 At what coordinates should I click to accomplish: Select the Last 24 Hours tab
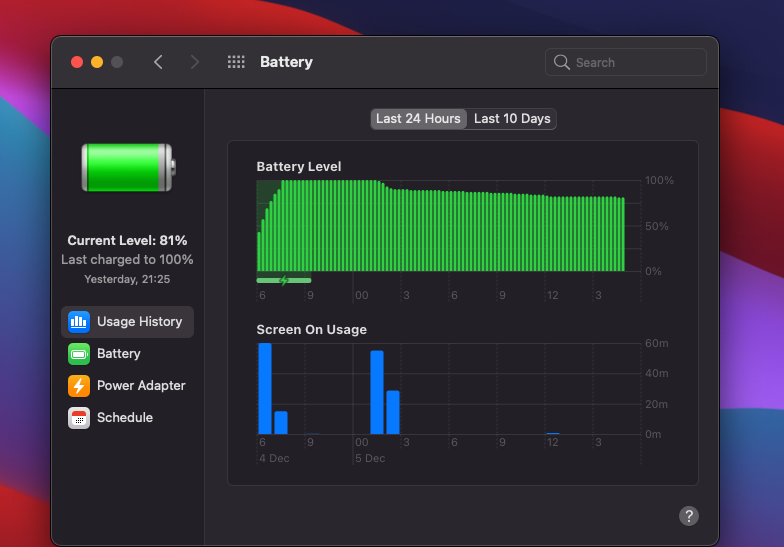coord(418,118)
